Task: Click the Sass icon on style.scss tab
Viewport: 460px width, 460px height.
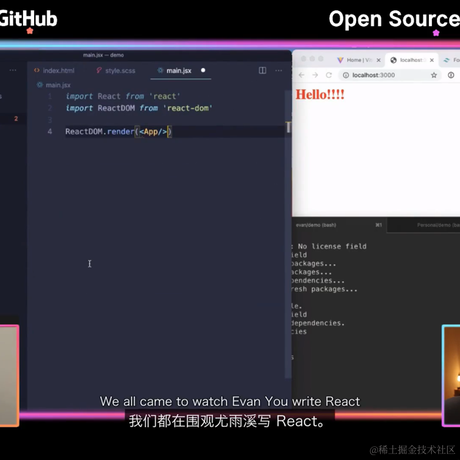Action: [x=99, y=70]
